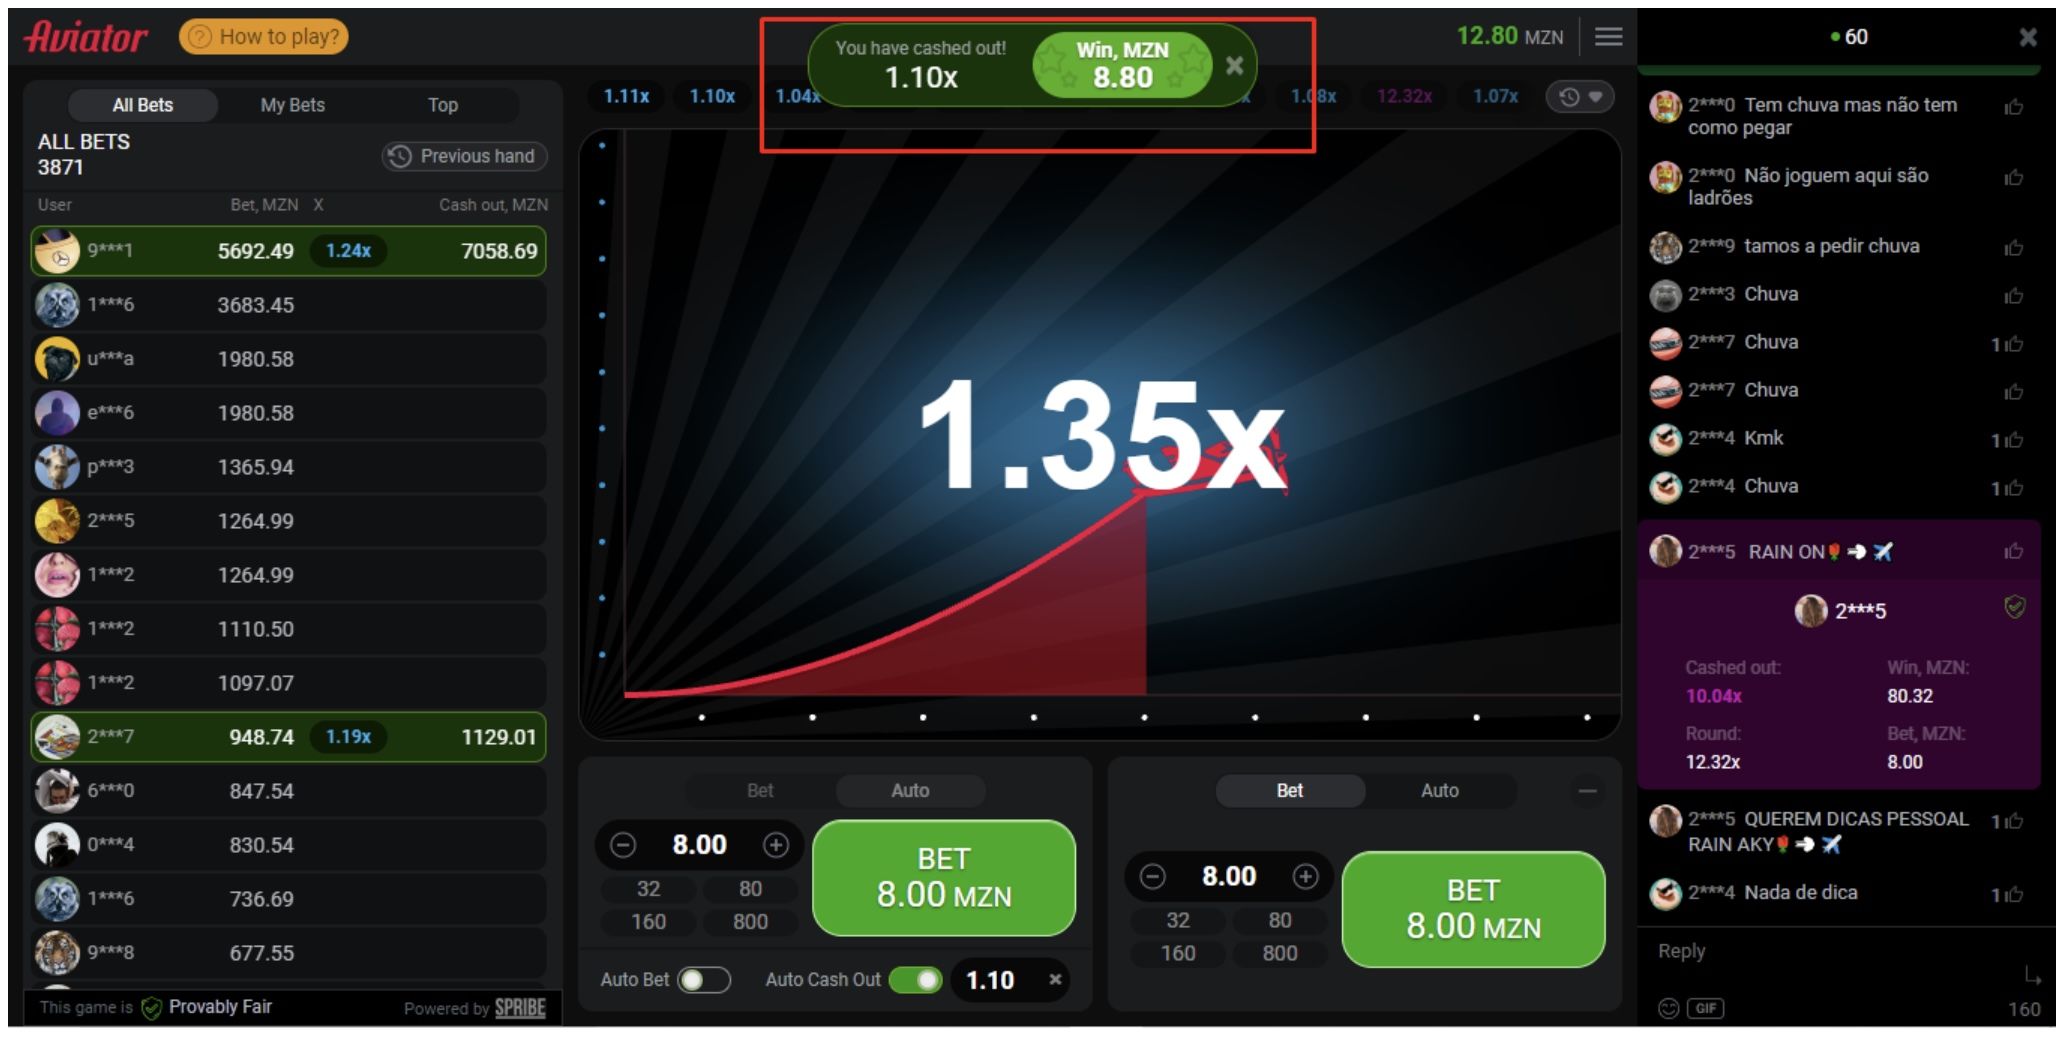This screenshot has height=1037, width=2064.
Task: Open the hamburger menu icon
Action: click(1608, 37)
